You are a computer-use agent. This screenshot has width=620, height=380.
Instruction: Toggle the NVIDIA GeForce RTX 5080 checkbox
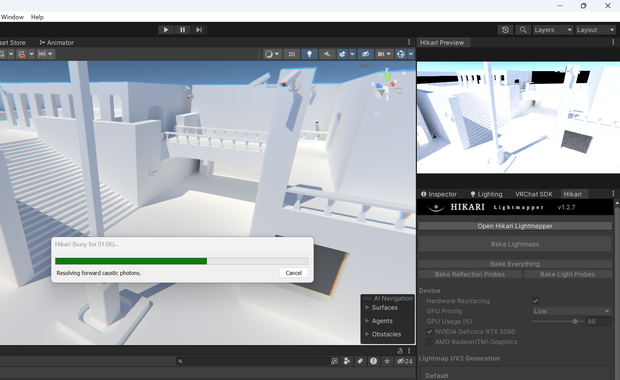[429, 332]
